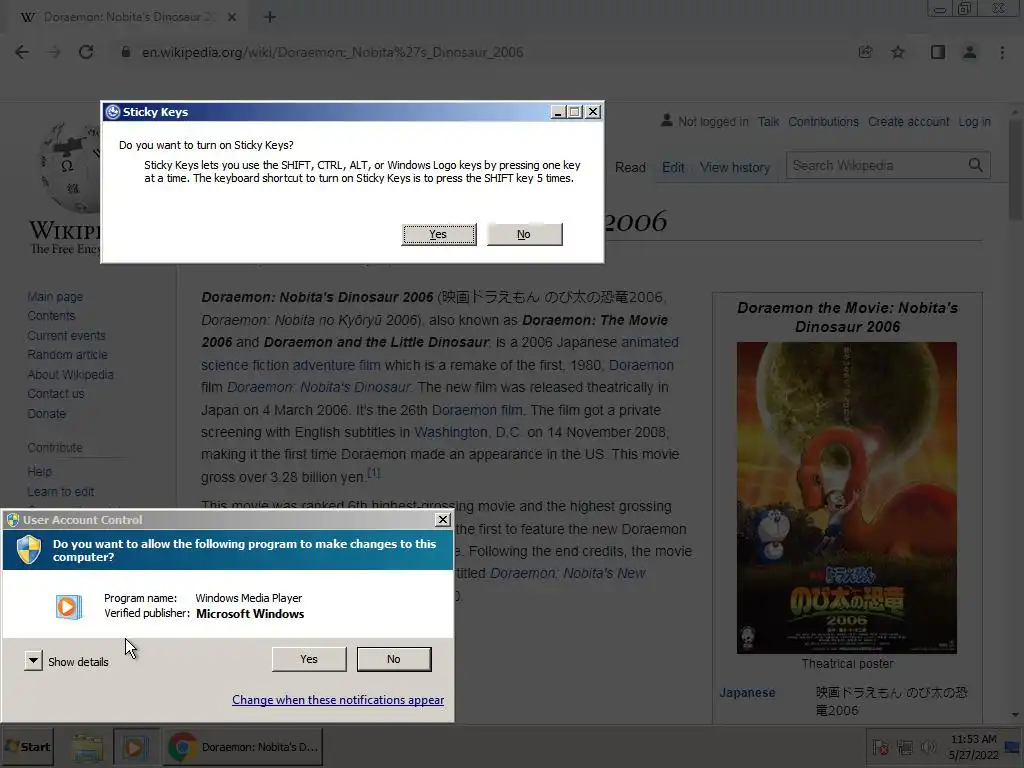
Task: Click Create account on Wikipedia
Action: 908,121
